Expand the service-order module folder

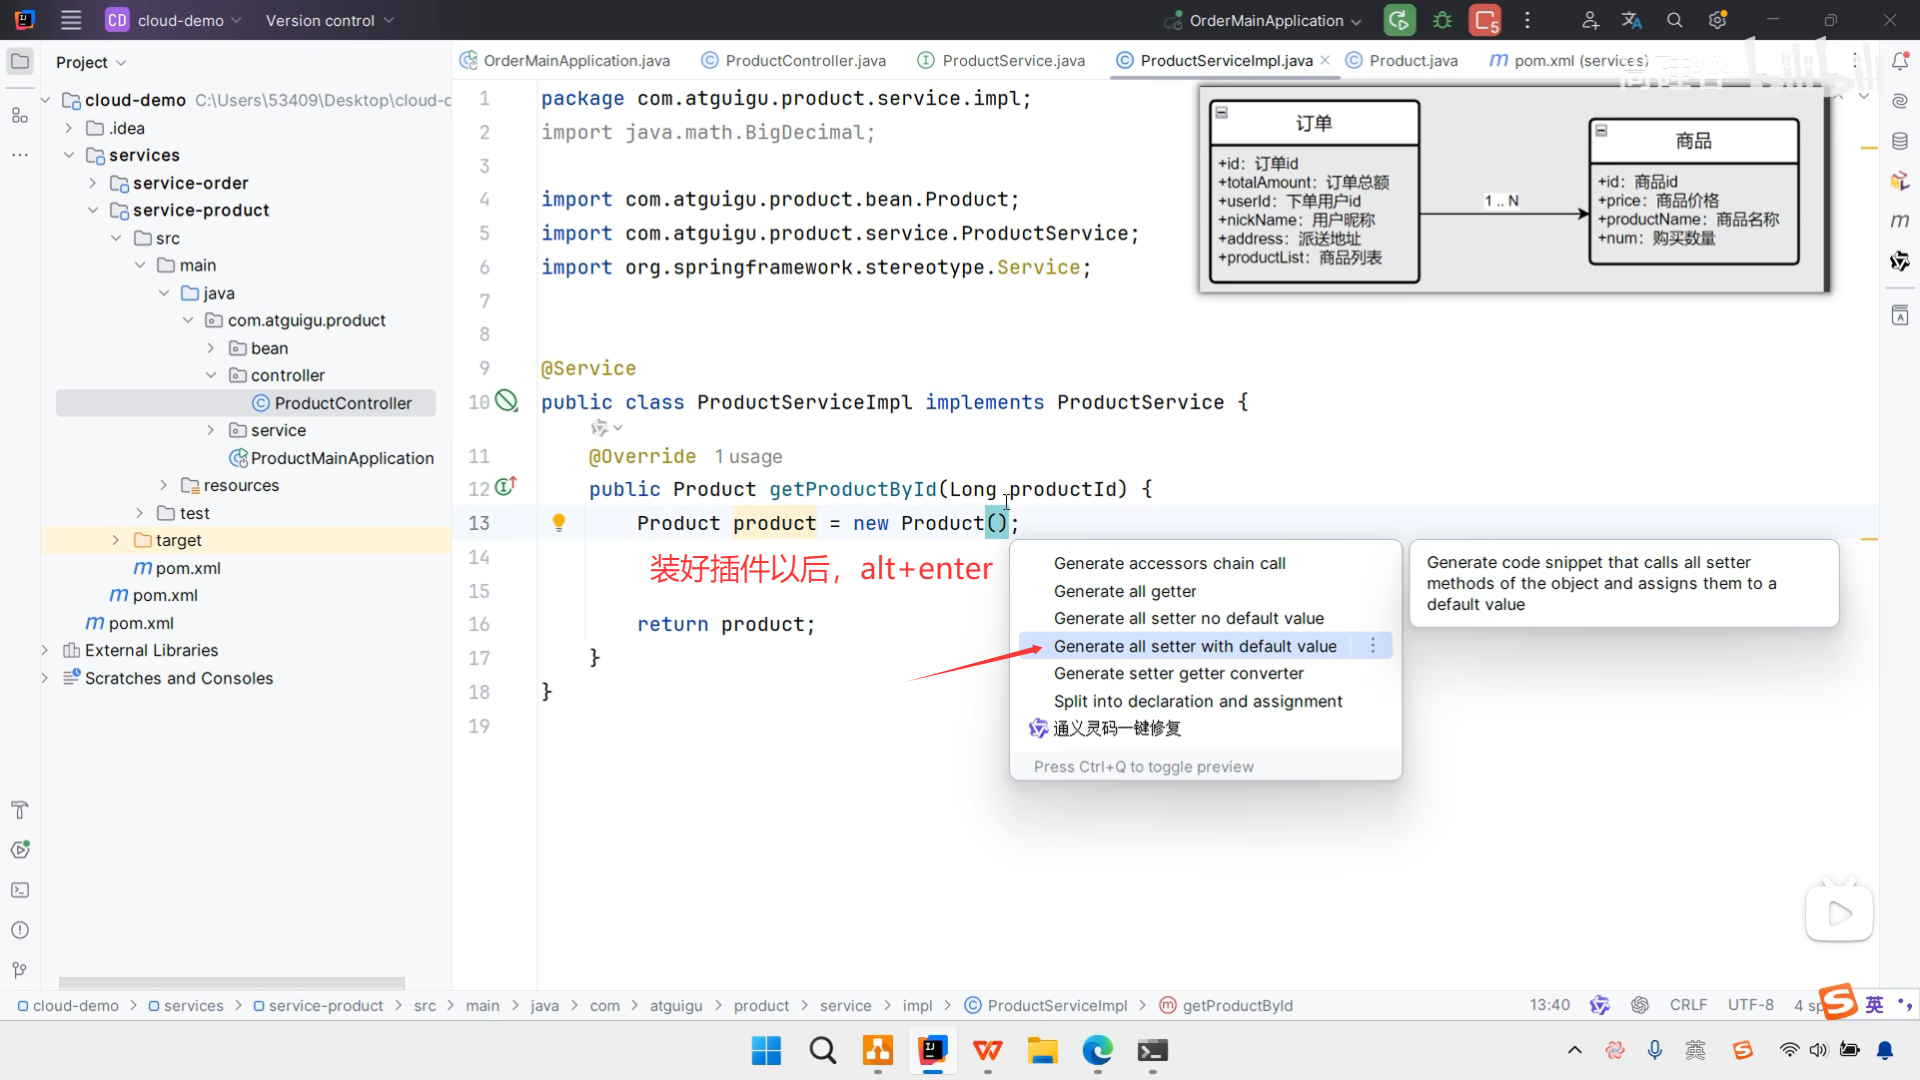click(92, 183)
